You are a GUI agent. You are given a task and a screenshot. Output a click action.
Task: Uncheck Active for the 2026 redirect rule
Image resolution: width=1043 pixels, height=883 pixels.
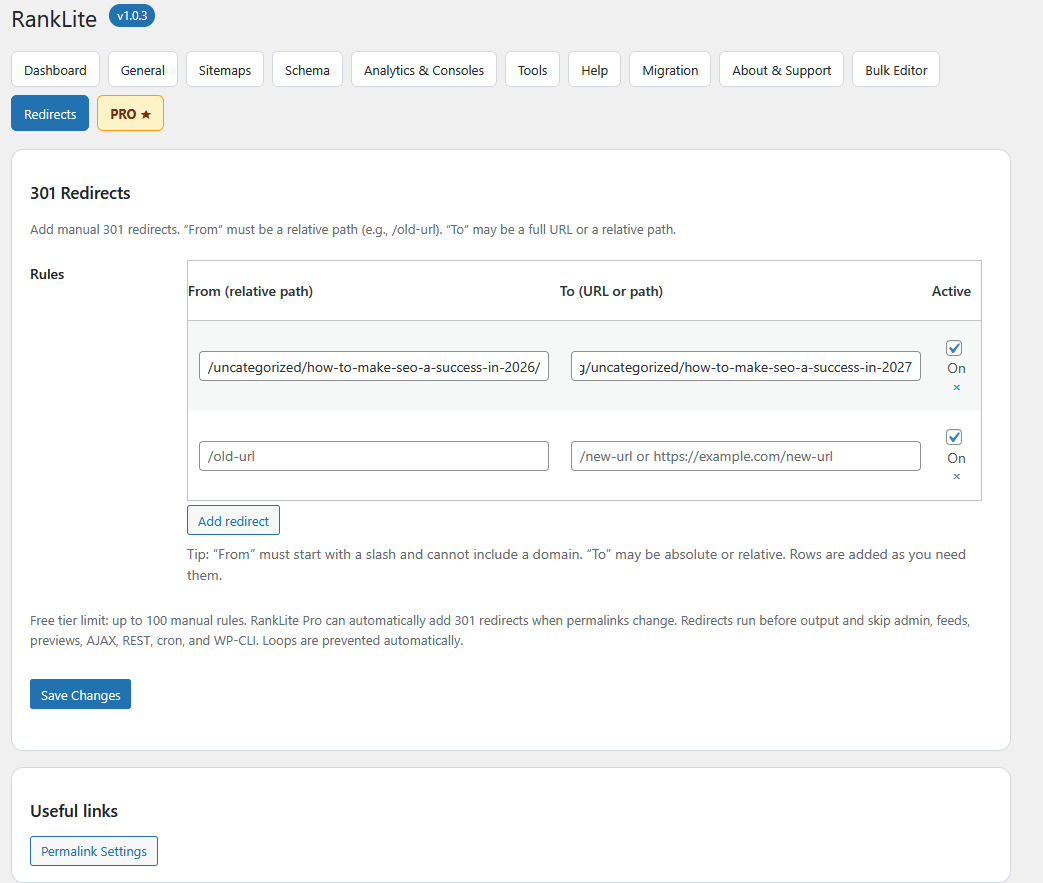[x=954, y=348]
